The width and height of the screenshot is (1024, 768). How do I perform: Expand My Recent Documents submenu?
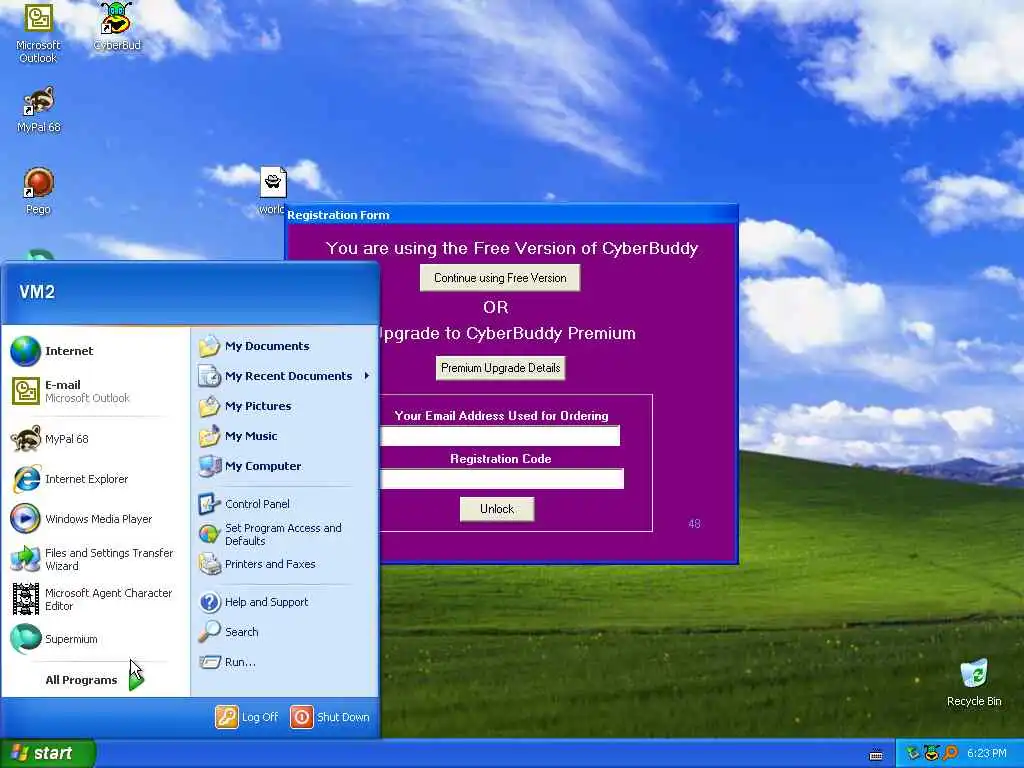tap(285, 376)
